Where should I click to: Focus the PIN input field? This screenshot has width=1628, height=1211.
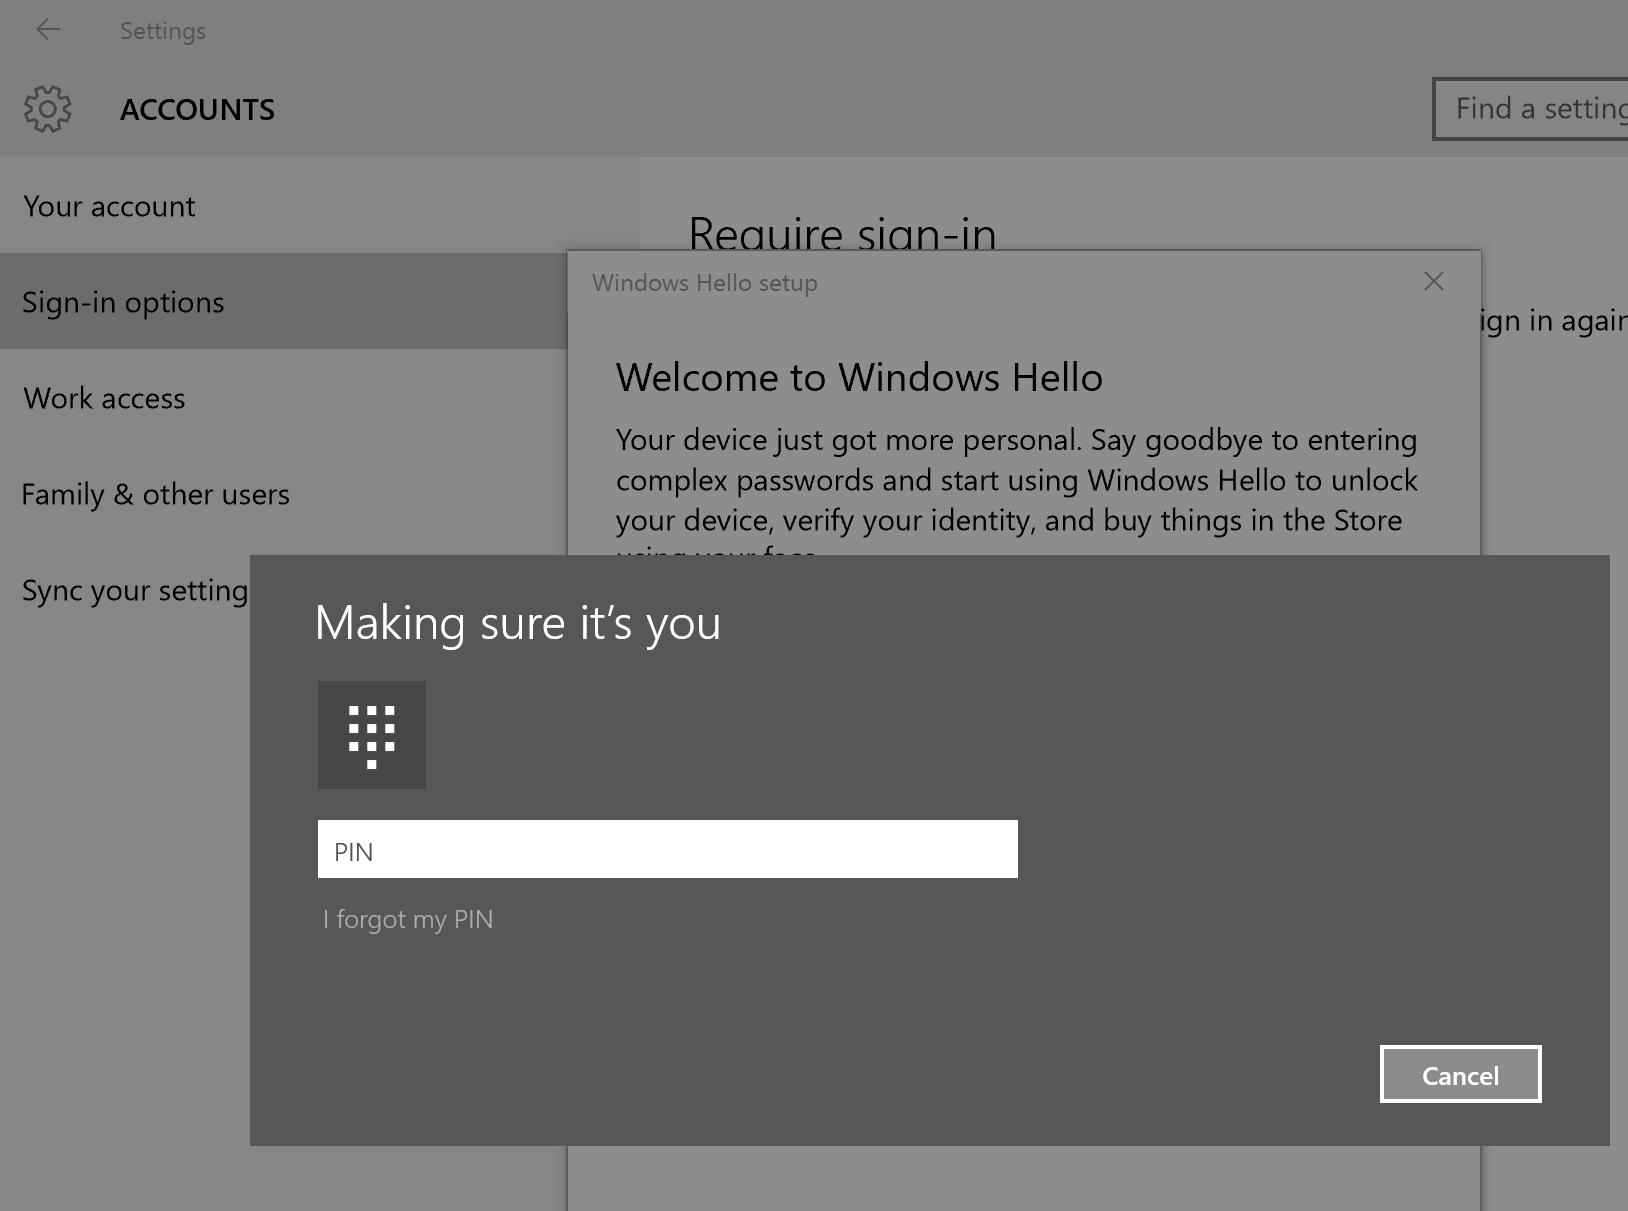point(668,849)
